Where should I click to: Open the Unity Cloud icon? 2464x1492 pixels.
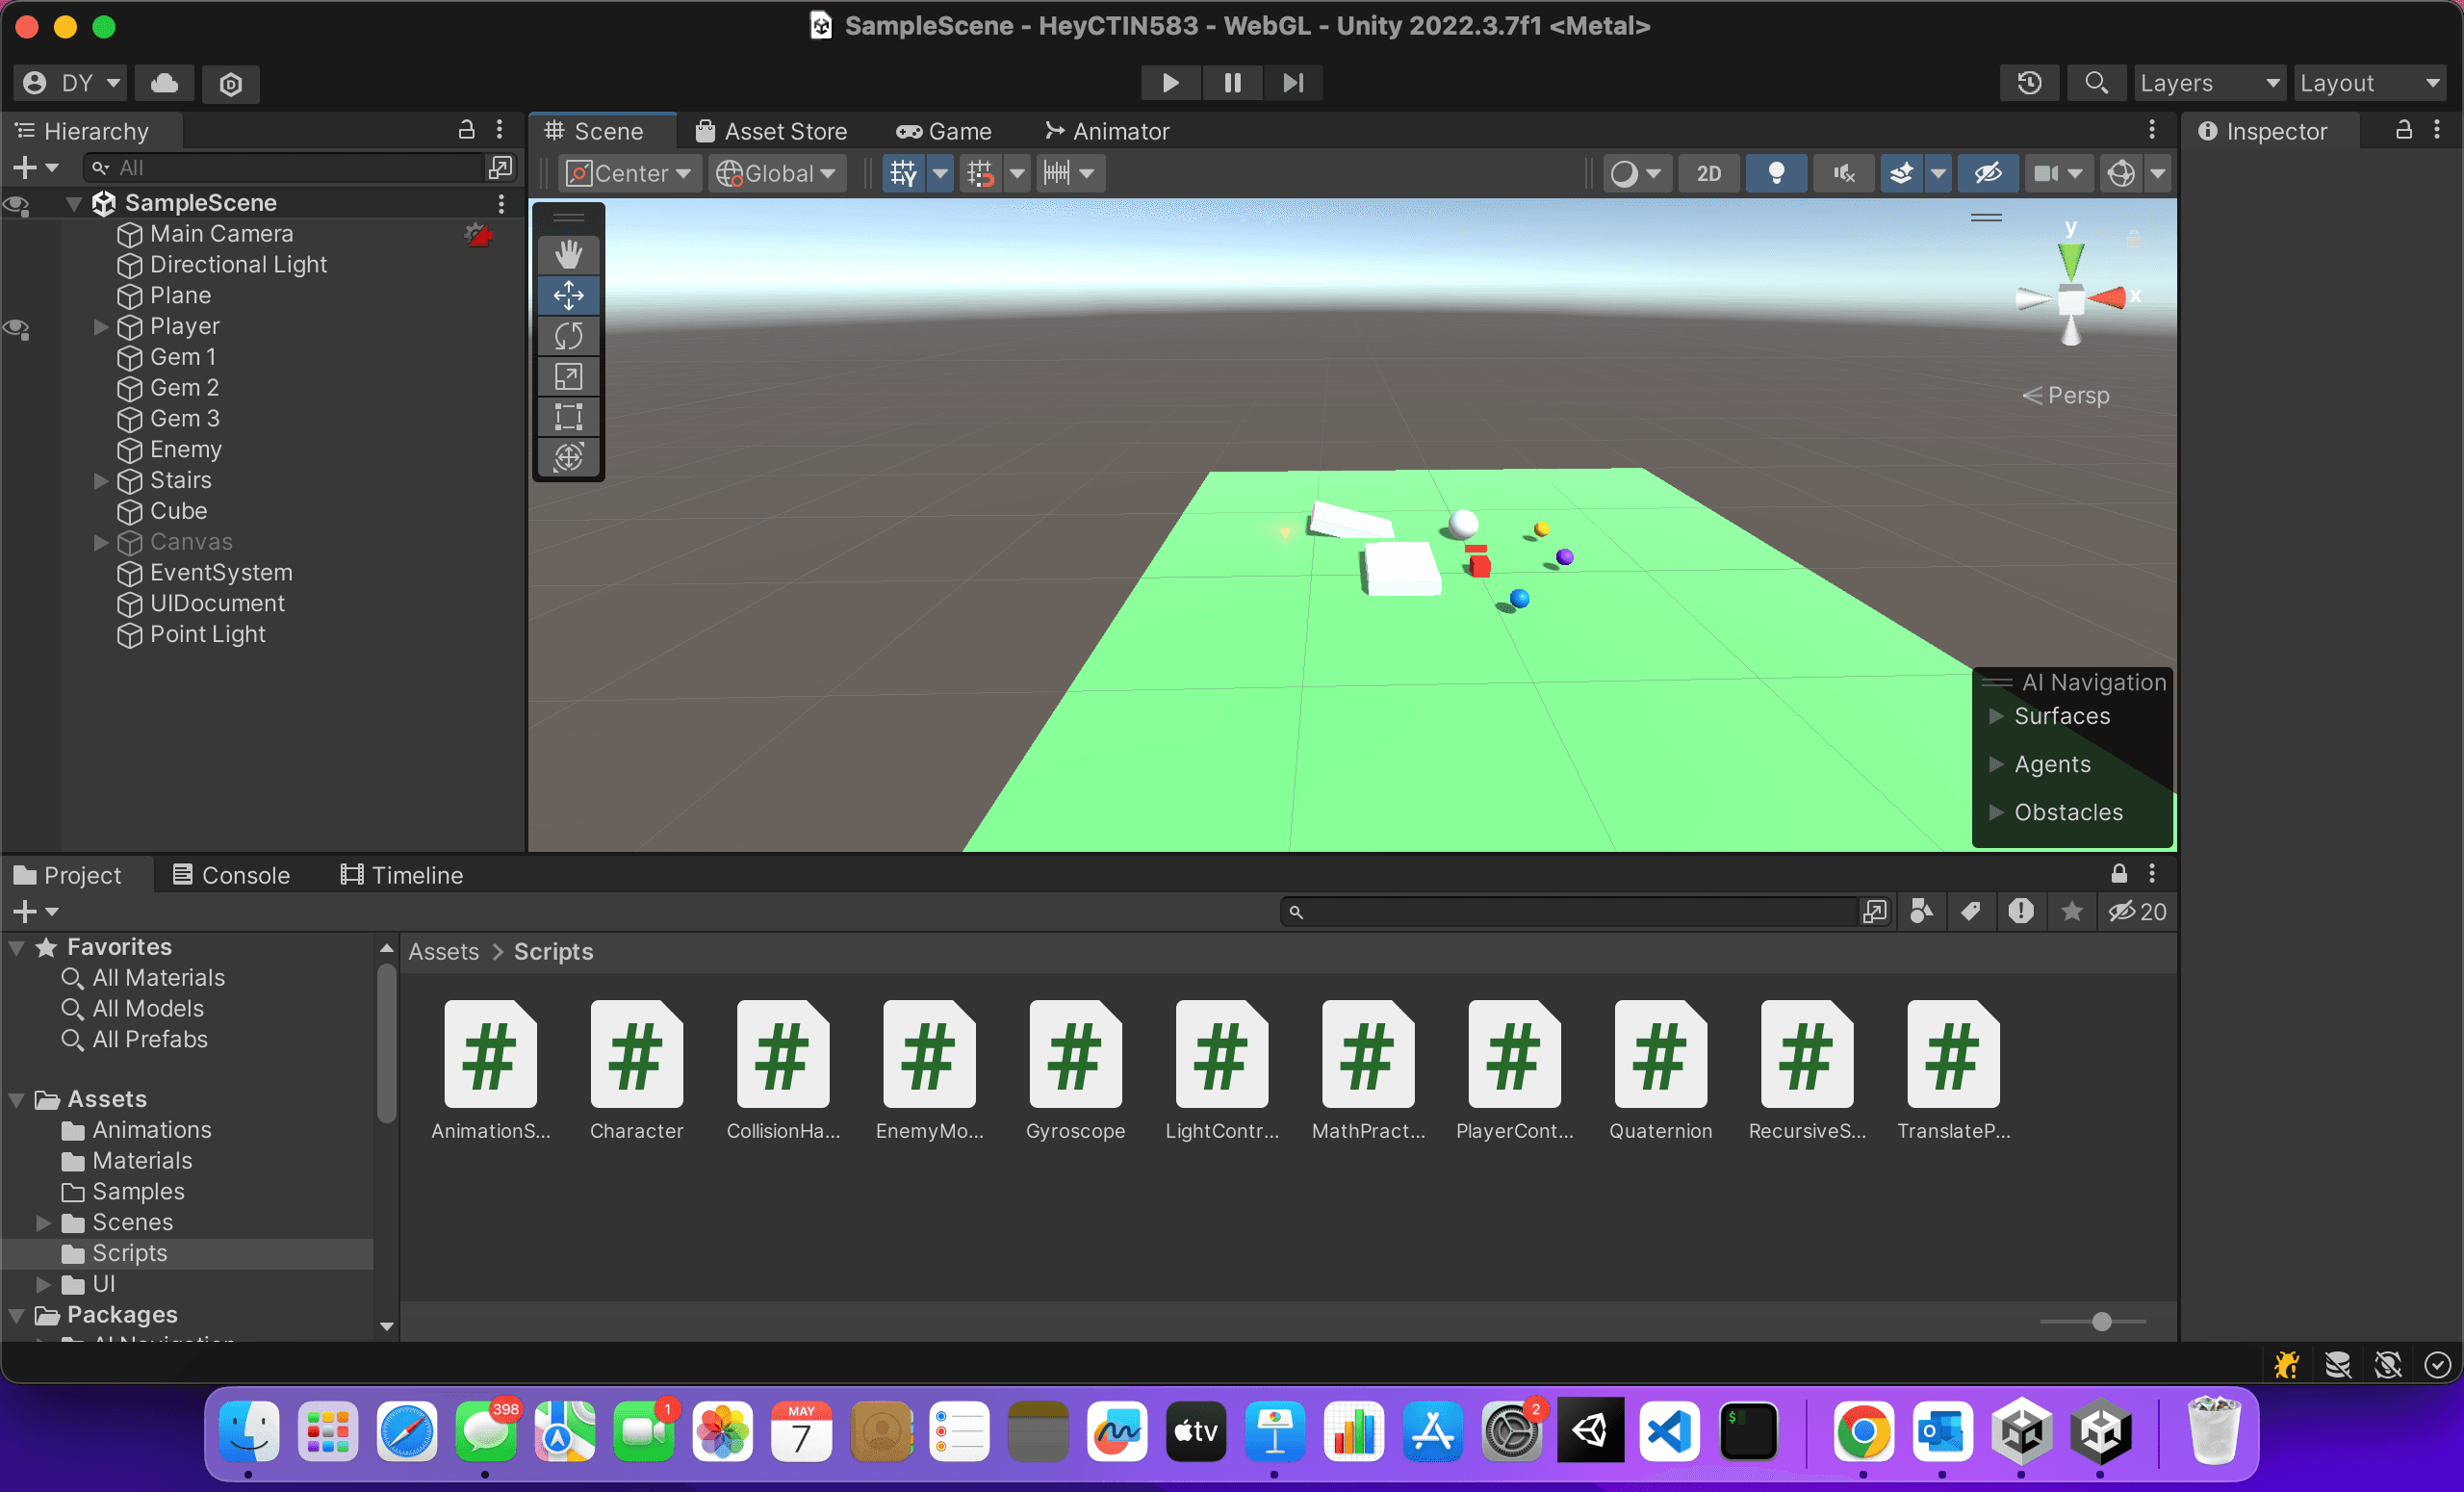coord(164,83)
